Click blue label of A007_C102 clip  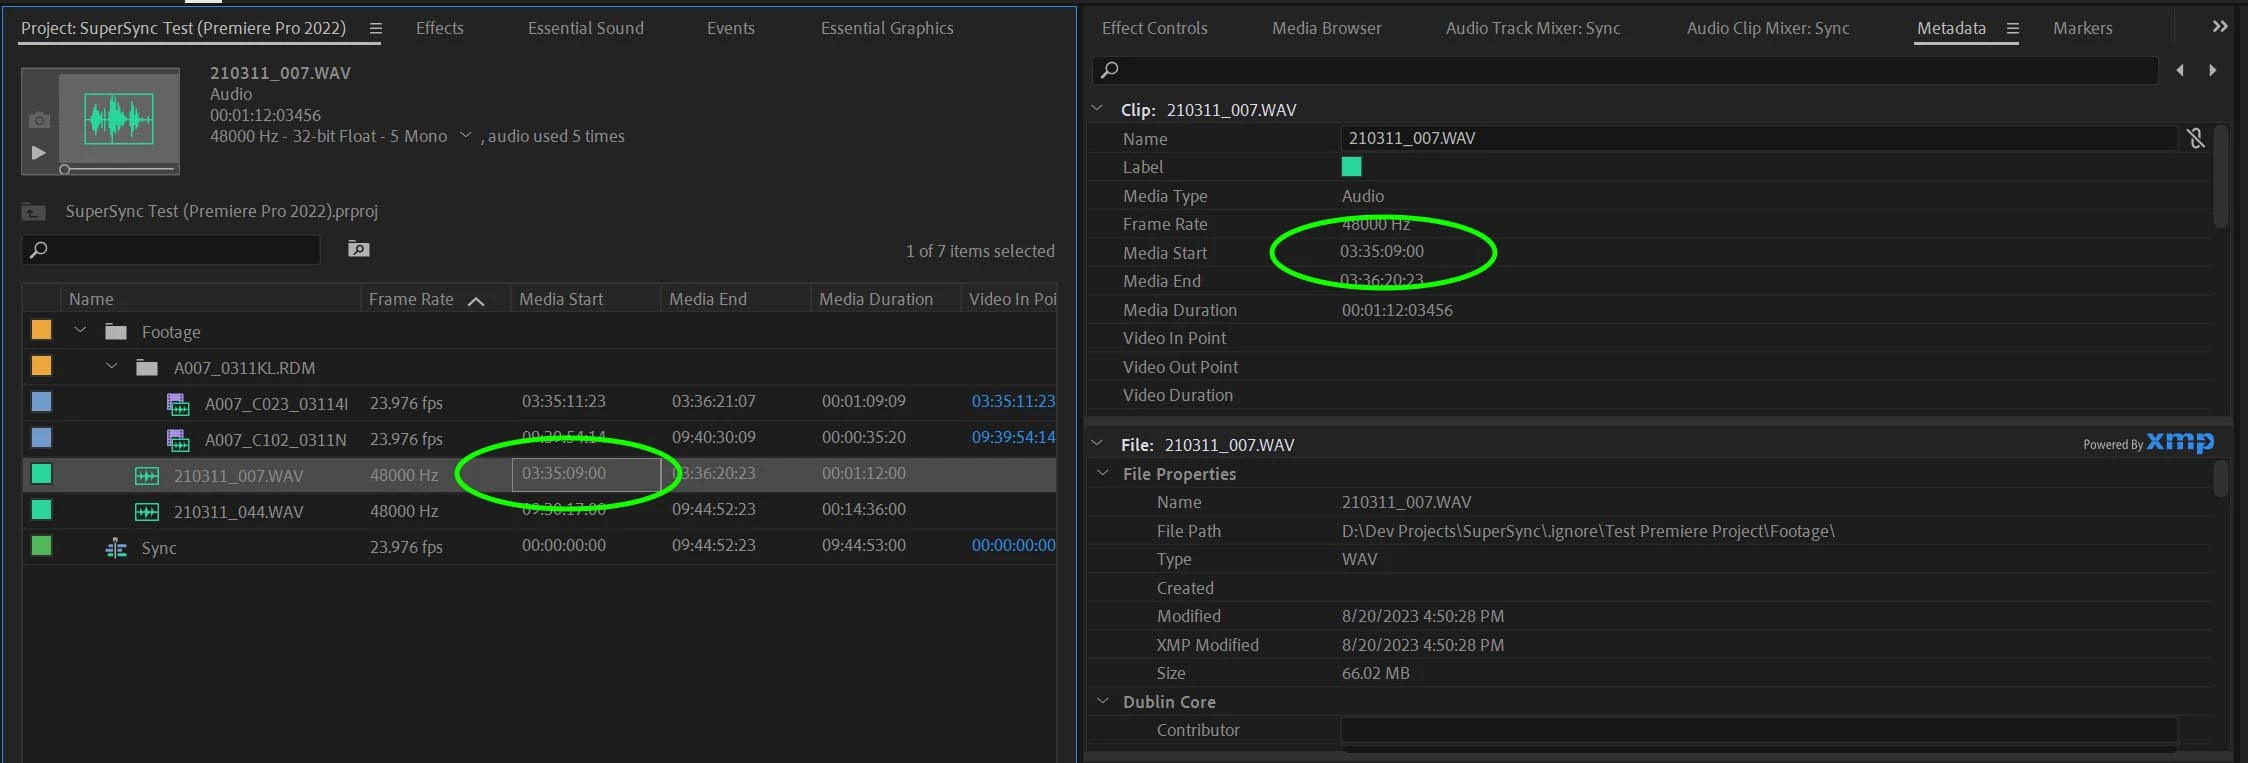point(41,438)
